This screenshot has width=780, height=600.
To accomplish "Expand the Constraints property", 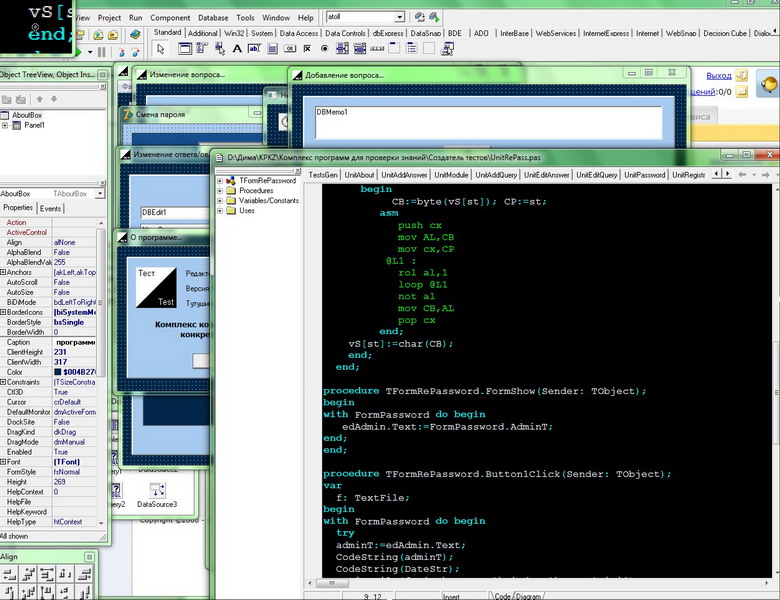I will 3,382.
